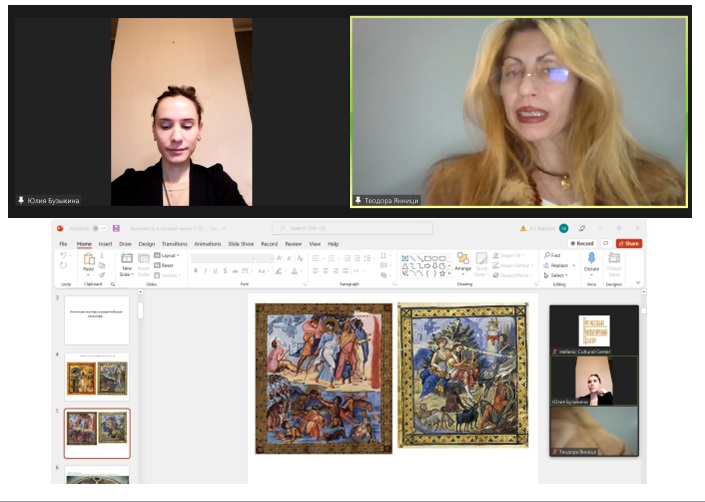
Task: Click the Decrease Font Size icon
Action: tap(290, 258)
